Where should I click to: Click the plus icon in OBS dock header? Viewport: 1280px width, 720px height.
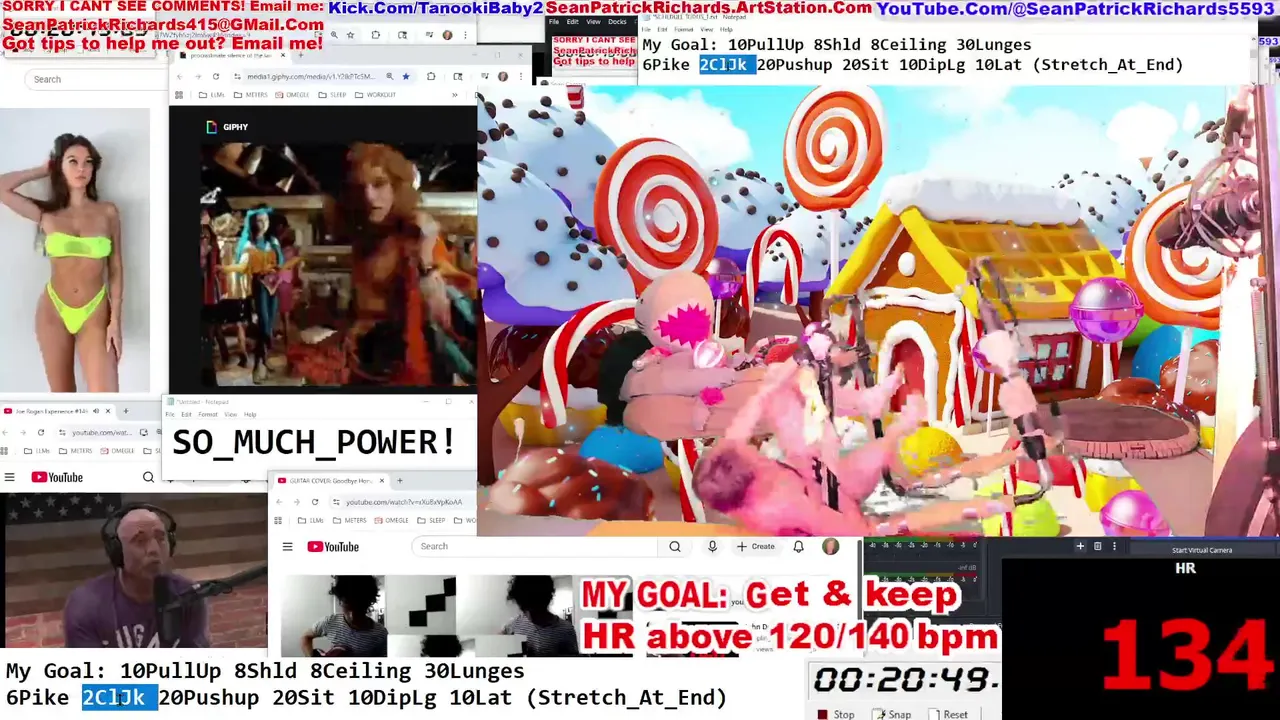click(1080, 546)
